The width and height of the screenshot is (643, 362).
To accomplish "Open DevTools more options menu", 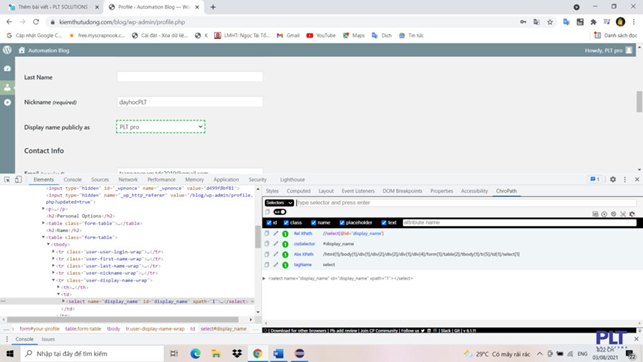I will point(625,180).
